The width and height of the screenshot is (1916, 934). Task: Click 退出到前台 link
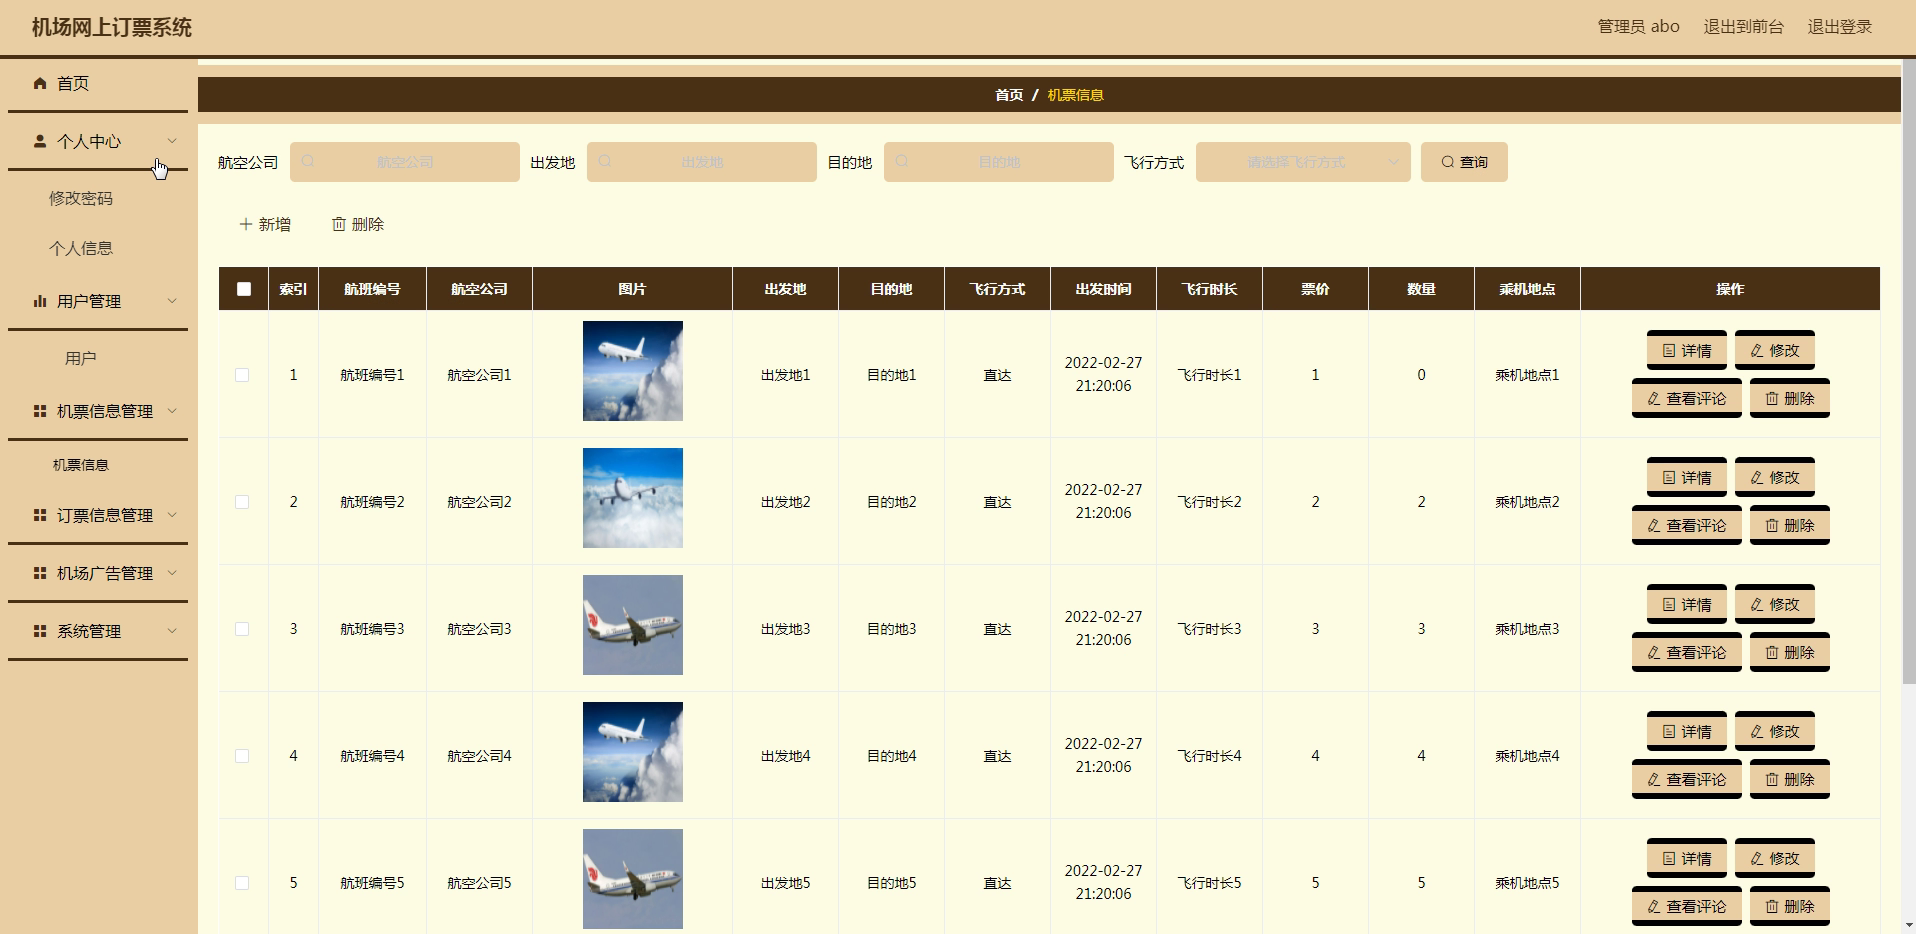click(x=1743, y=27)
